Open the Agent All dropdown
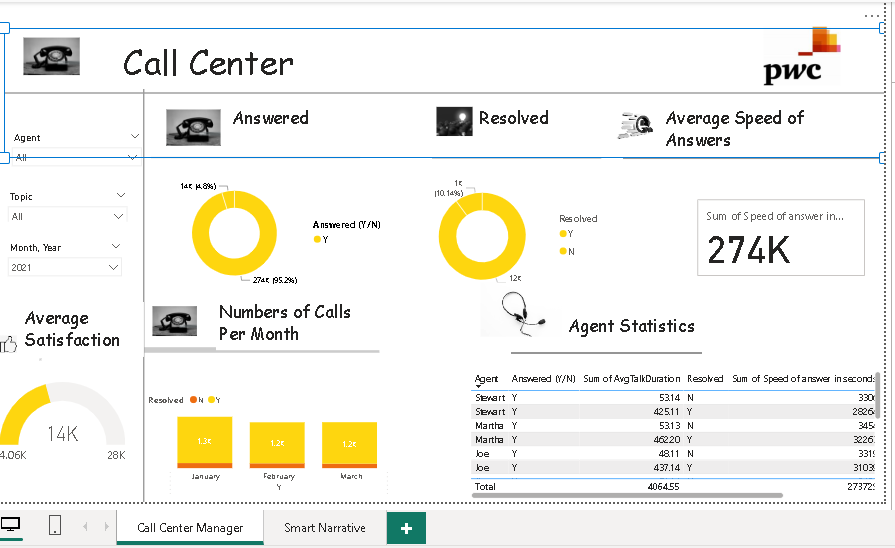This screenshot has height=548, width=895. point(76,158)
